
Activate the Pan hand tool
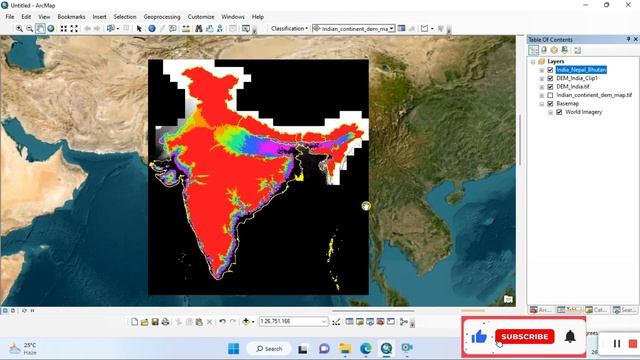pos(40,29)
